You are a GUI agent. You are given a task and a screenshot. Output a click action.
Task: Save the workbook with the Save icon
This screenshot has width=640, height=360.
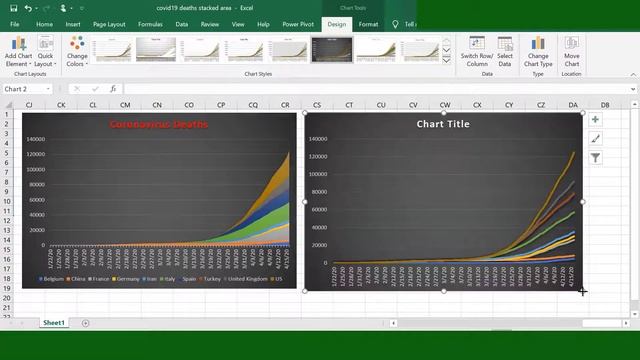[x=13, y=8]
